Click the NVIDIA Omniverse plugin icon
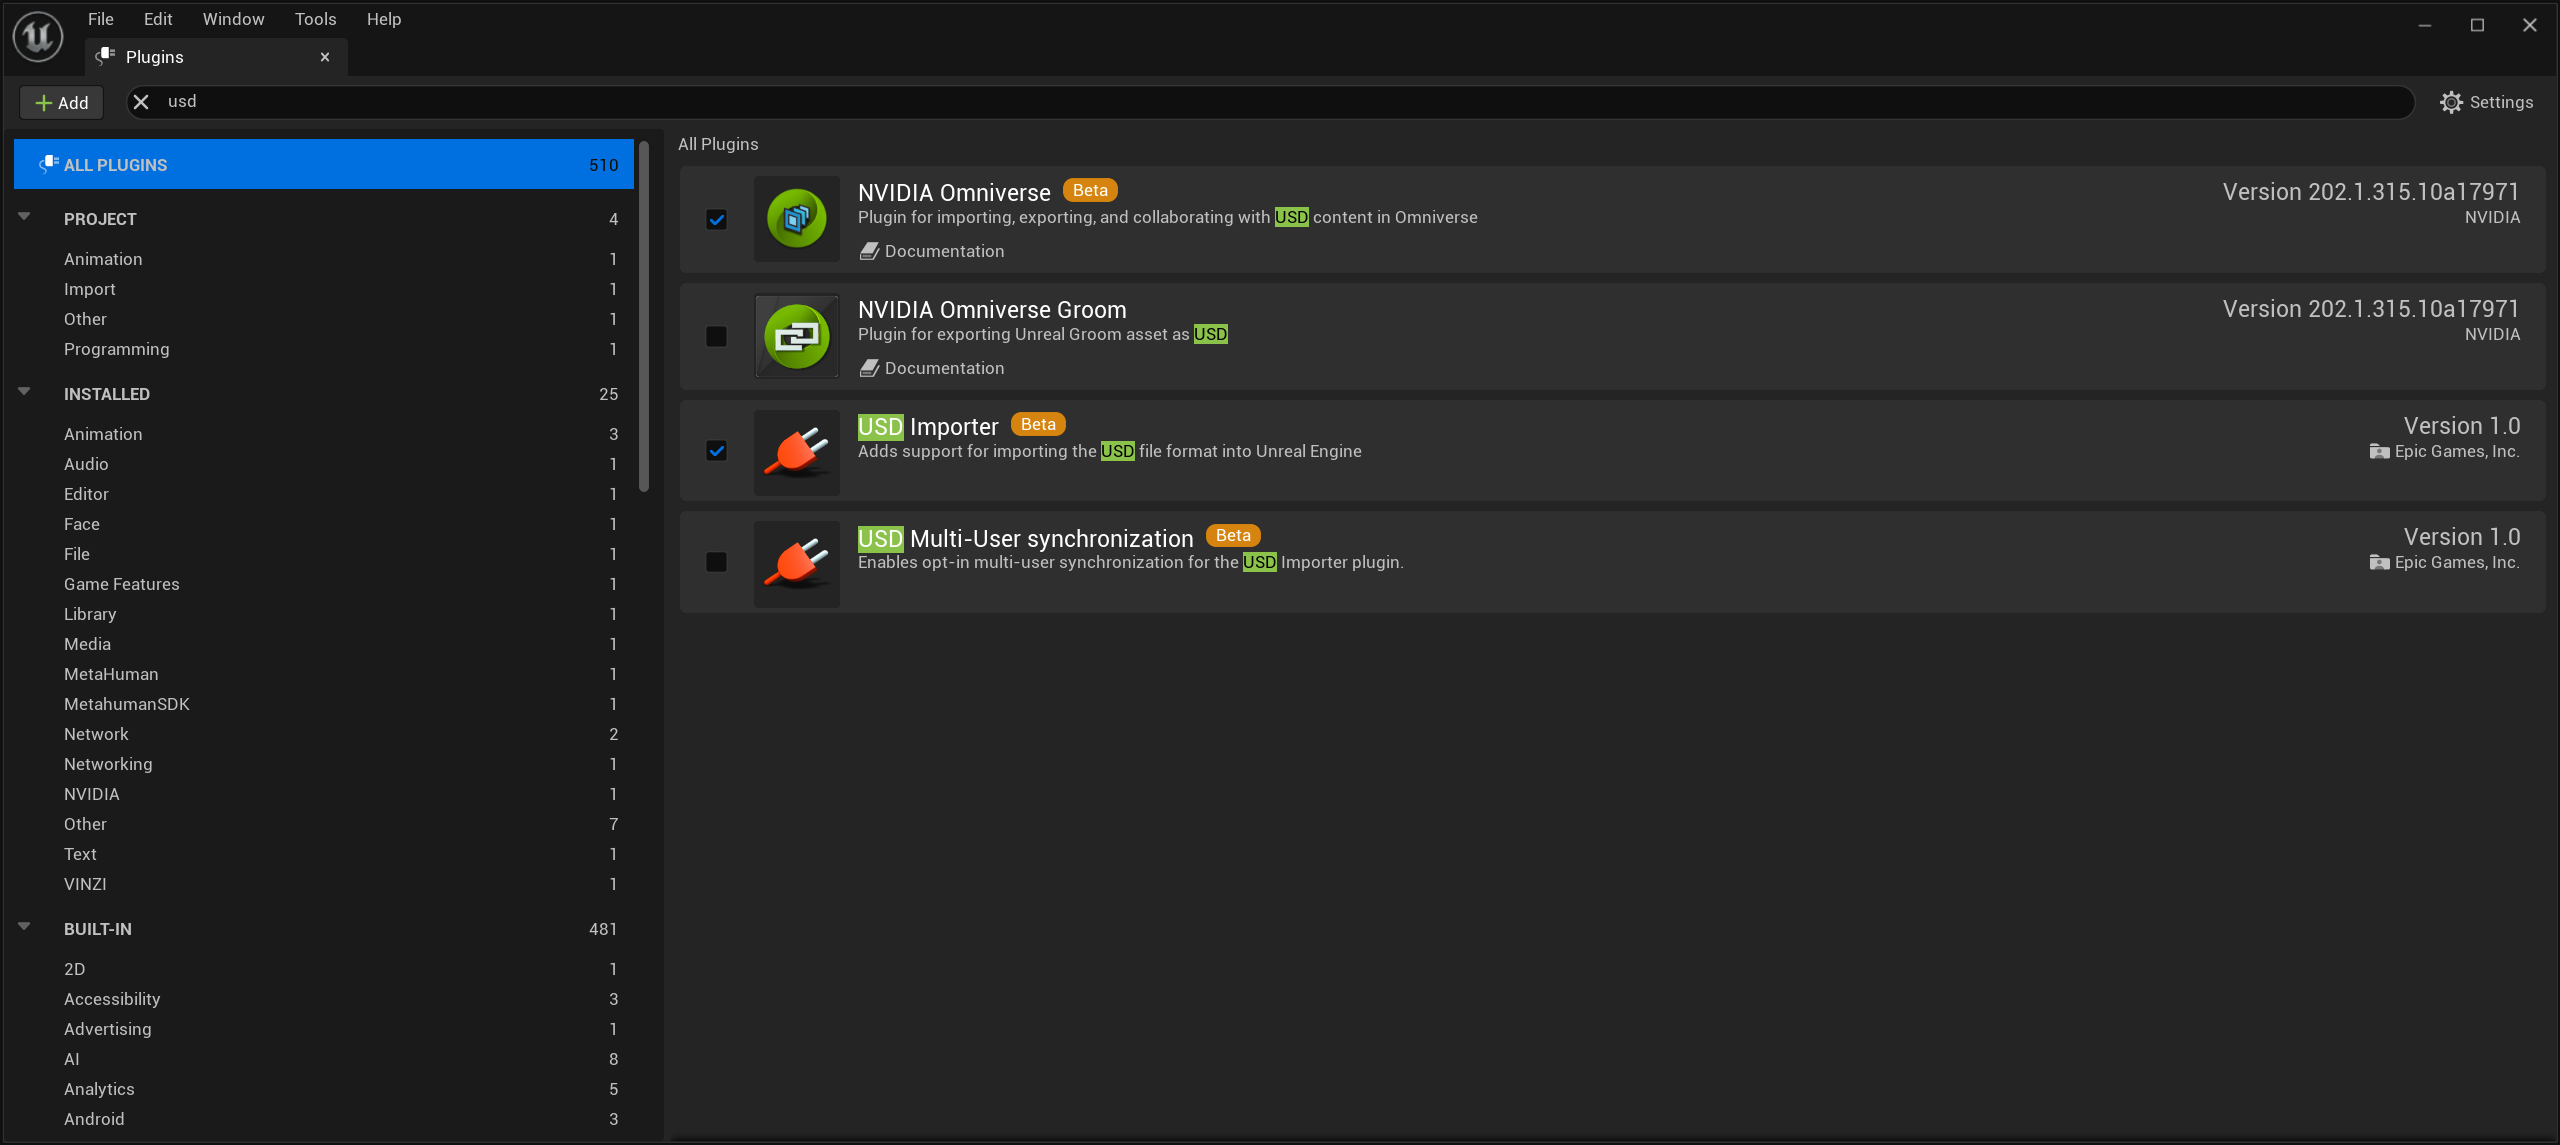The image size is (2560, 1145). point(796,219)
